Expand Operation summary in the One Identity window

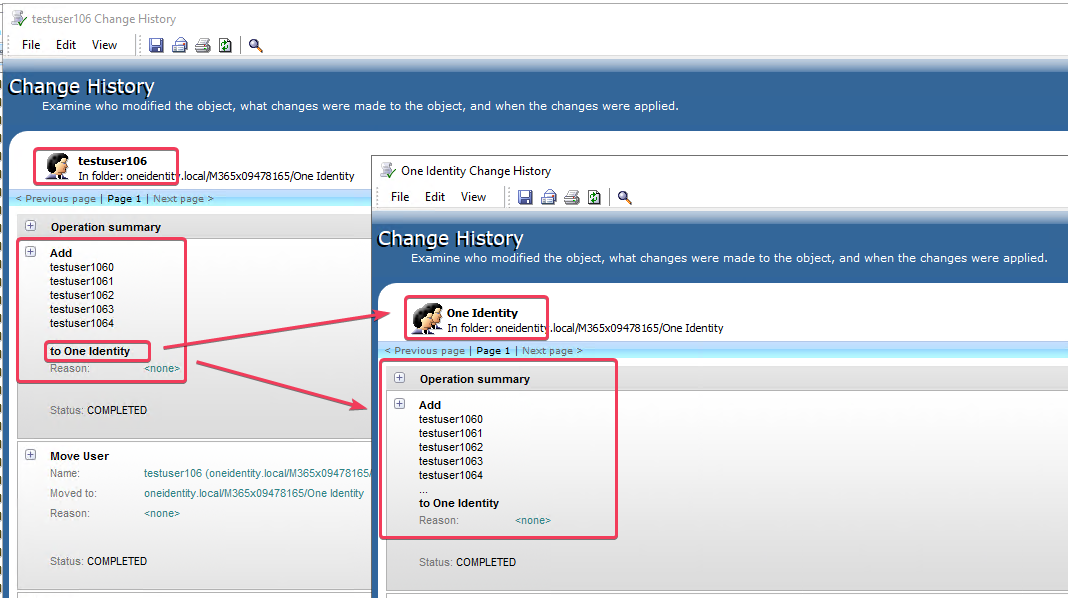[x=400, y=377]
